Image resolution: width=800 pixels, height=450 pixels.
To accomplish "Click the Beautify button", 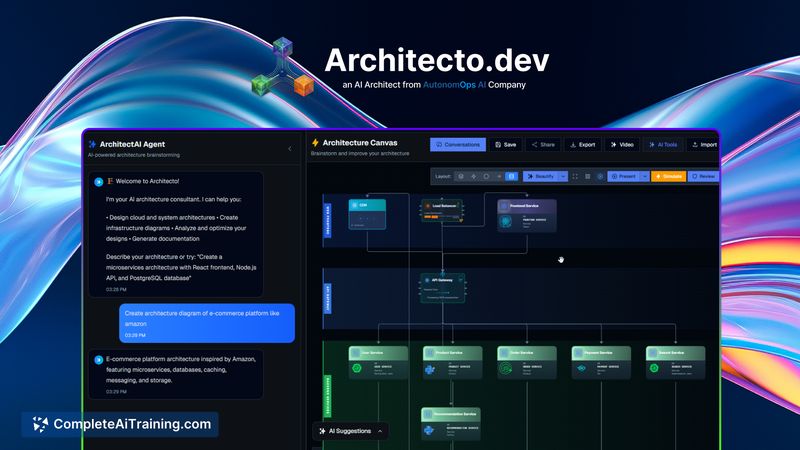I will pos(540,176).
